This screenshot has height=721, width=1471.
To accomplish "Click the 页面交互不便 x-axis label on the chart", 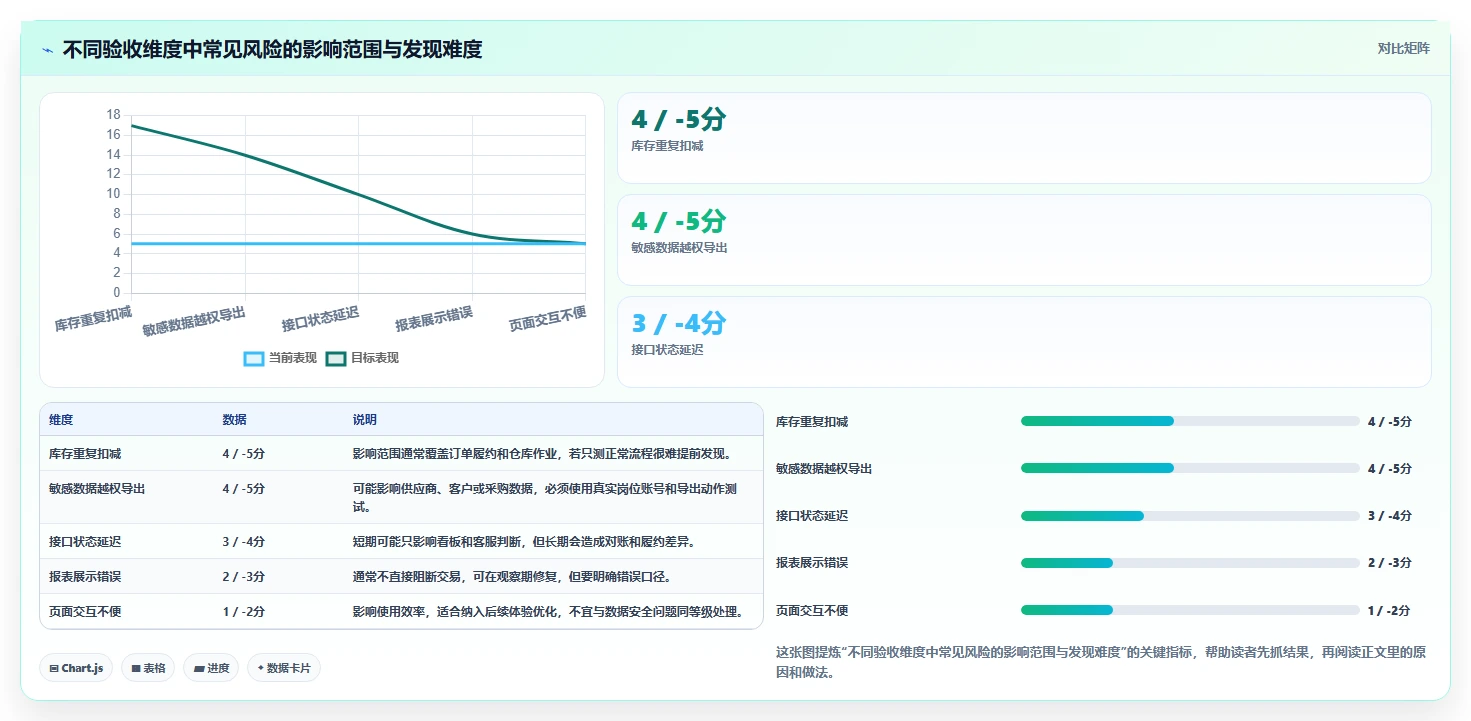I will click(547, 319).
